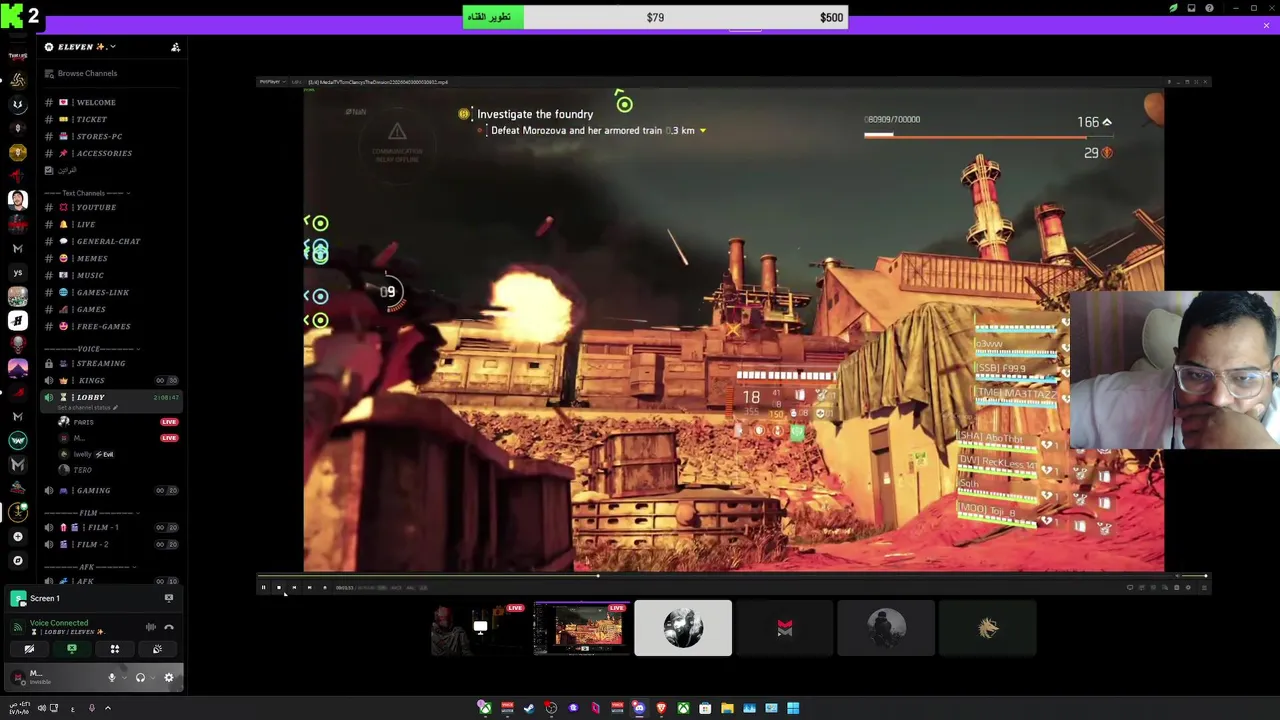The image size is (1280, 720).
Task: Select the first live stream thumbnail
Action: pos(479,628)
